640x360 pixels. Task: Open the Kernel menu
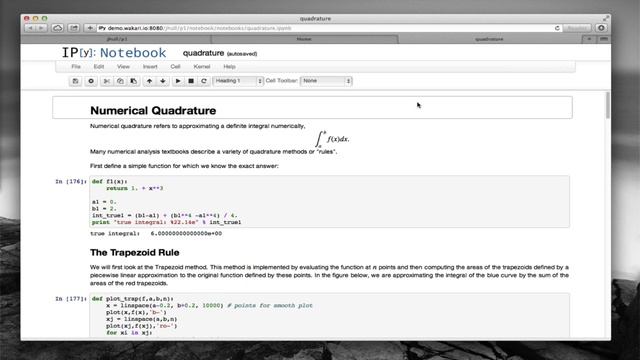pos(202,67)
